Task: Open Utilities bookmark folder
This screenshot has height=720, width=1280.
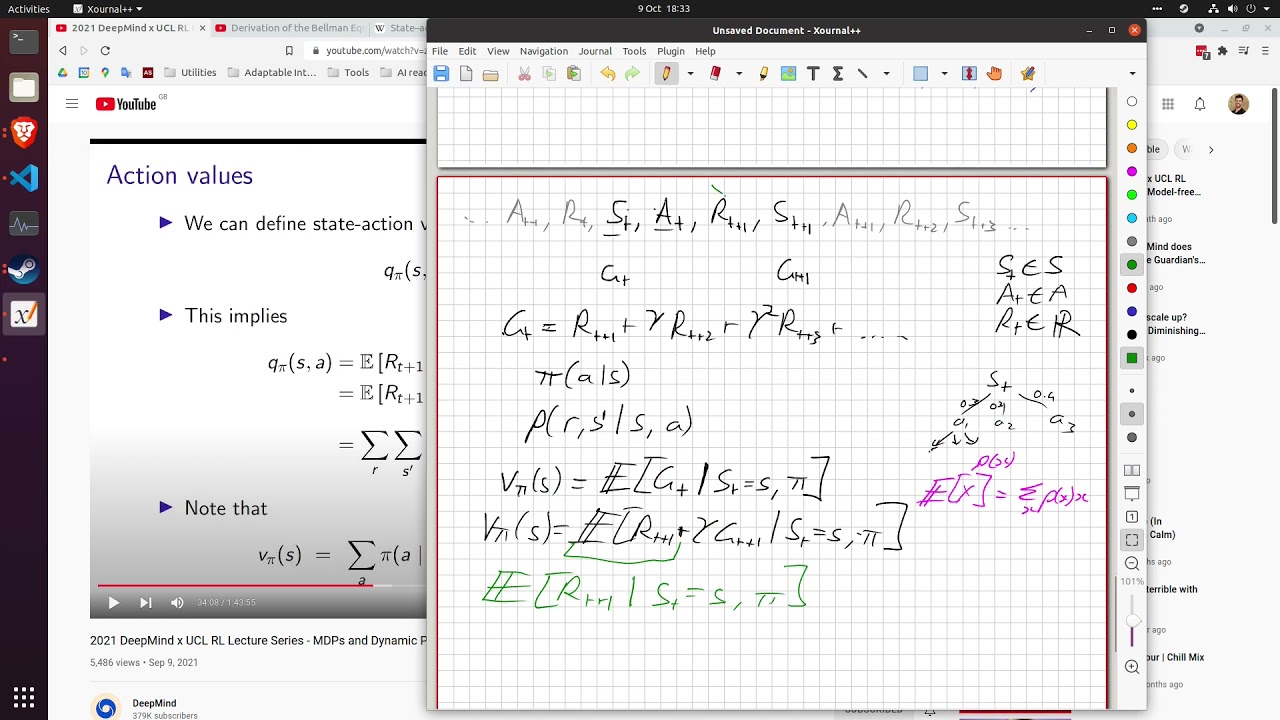Action: point(190,72)
